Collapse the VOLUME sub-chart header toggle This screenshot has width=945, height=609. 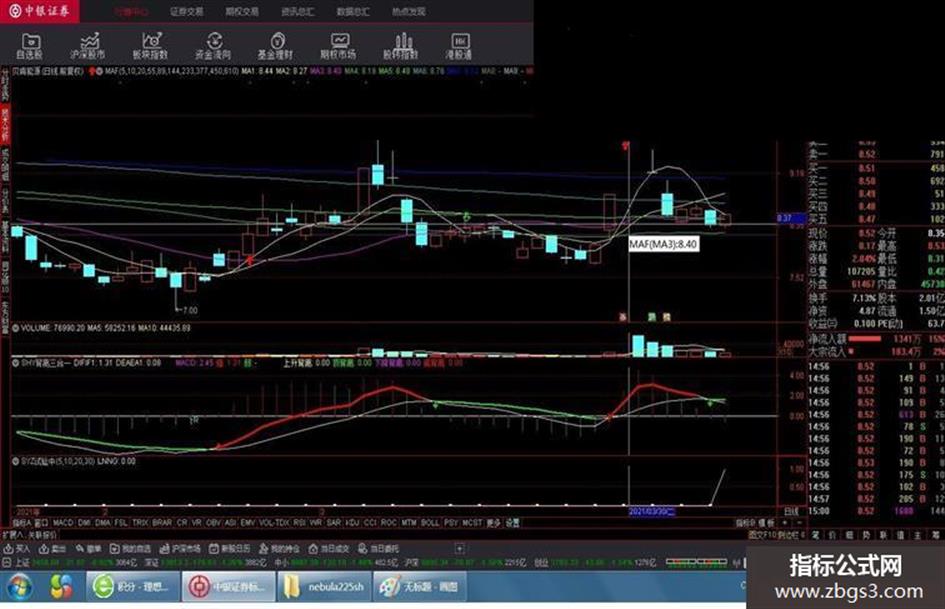tap(16, 329)
